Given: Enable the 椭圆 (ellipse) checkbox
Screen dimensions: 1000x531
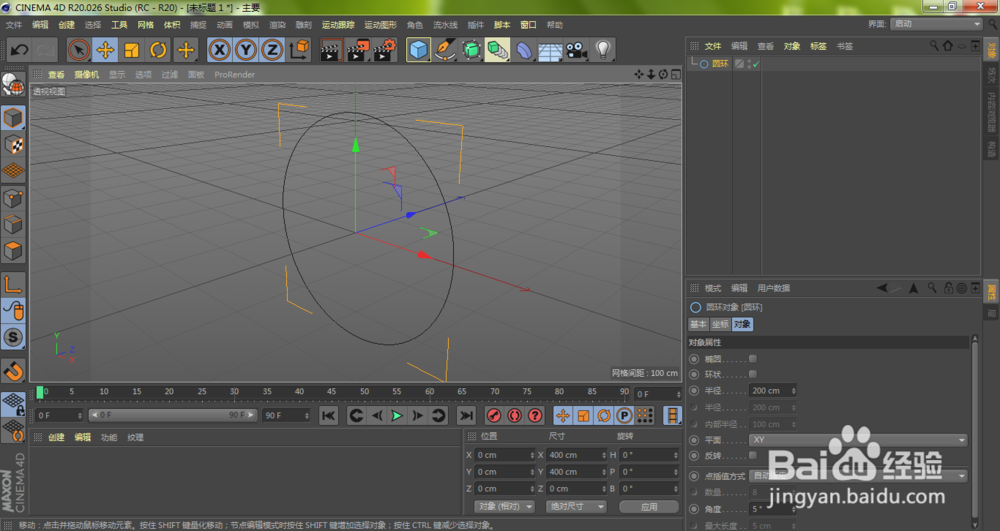Looking at the screenshot, I should (753, 358).
